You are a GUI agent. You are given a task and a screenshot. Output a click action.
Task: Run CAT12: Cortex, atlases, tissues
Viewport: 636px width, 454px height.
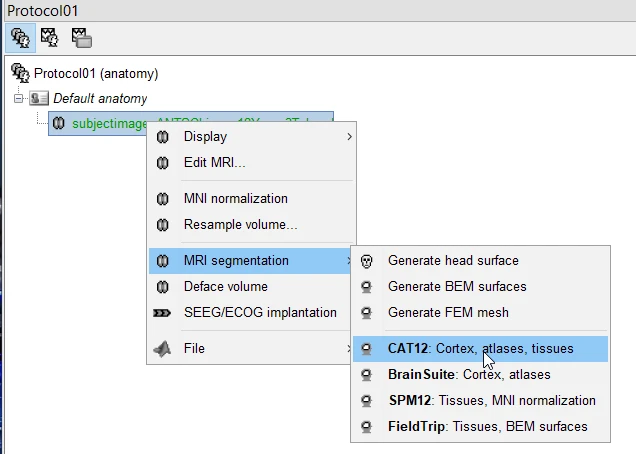pyautogui.click(x=480, y=348)
